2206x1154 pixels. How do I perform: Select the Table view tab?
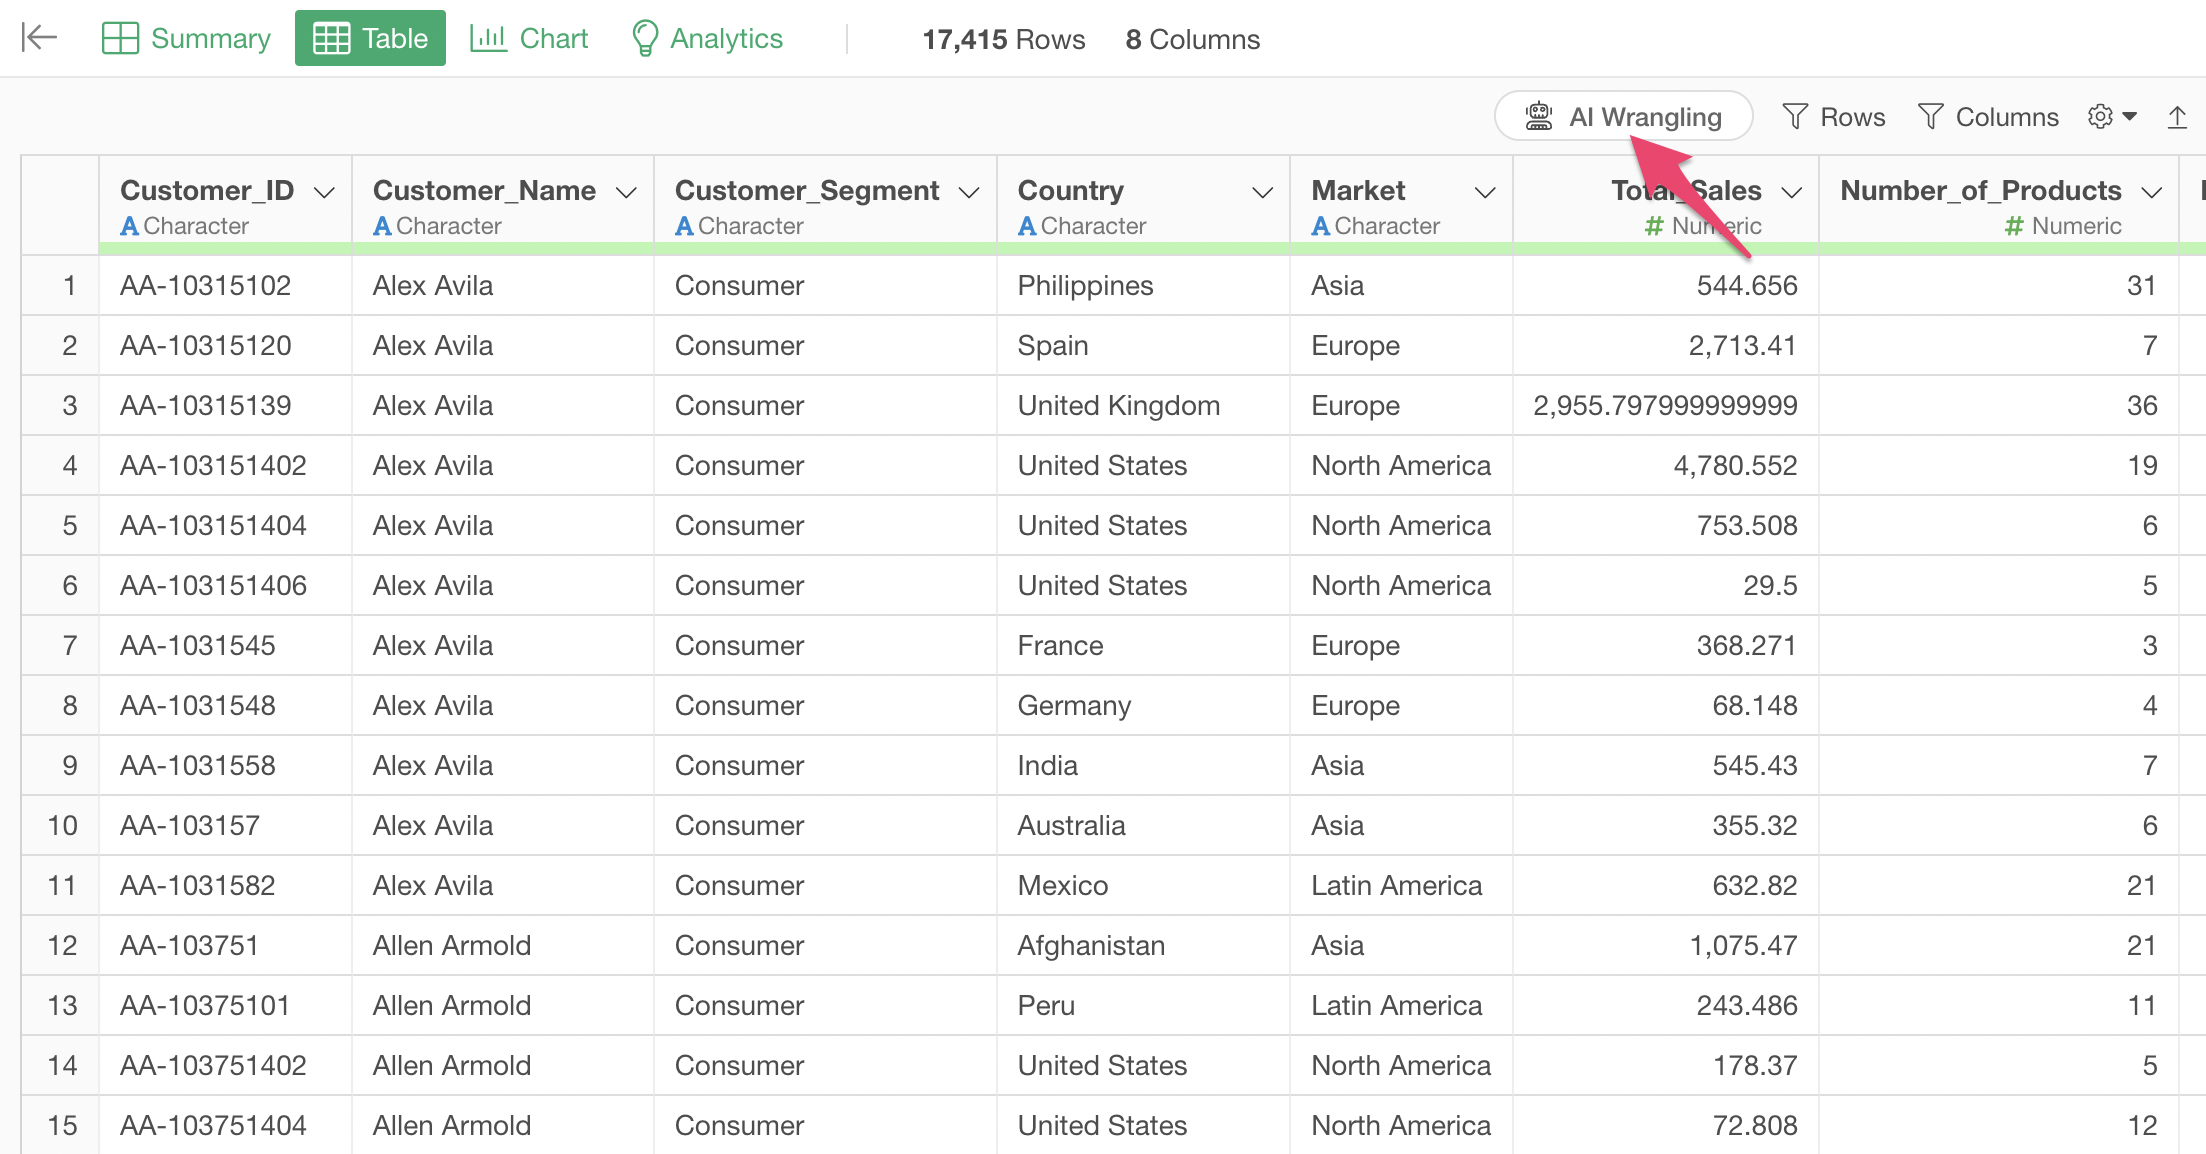click(370, 38)
